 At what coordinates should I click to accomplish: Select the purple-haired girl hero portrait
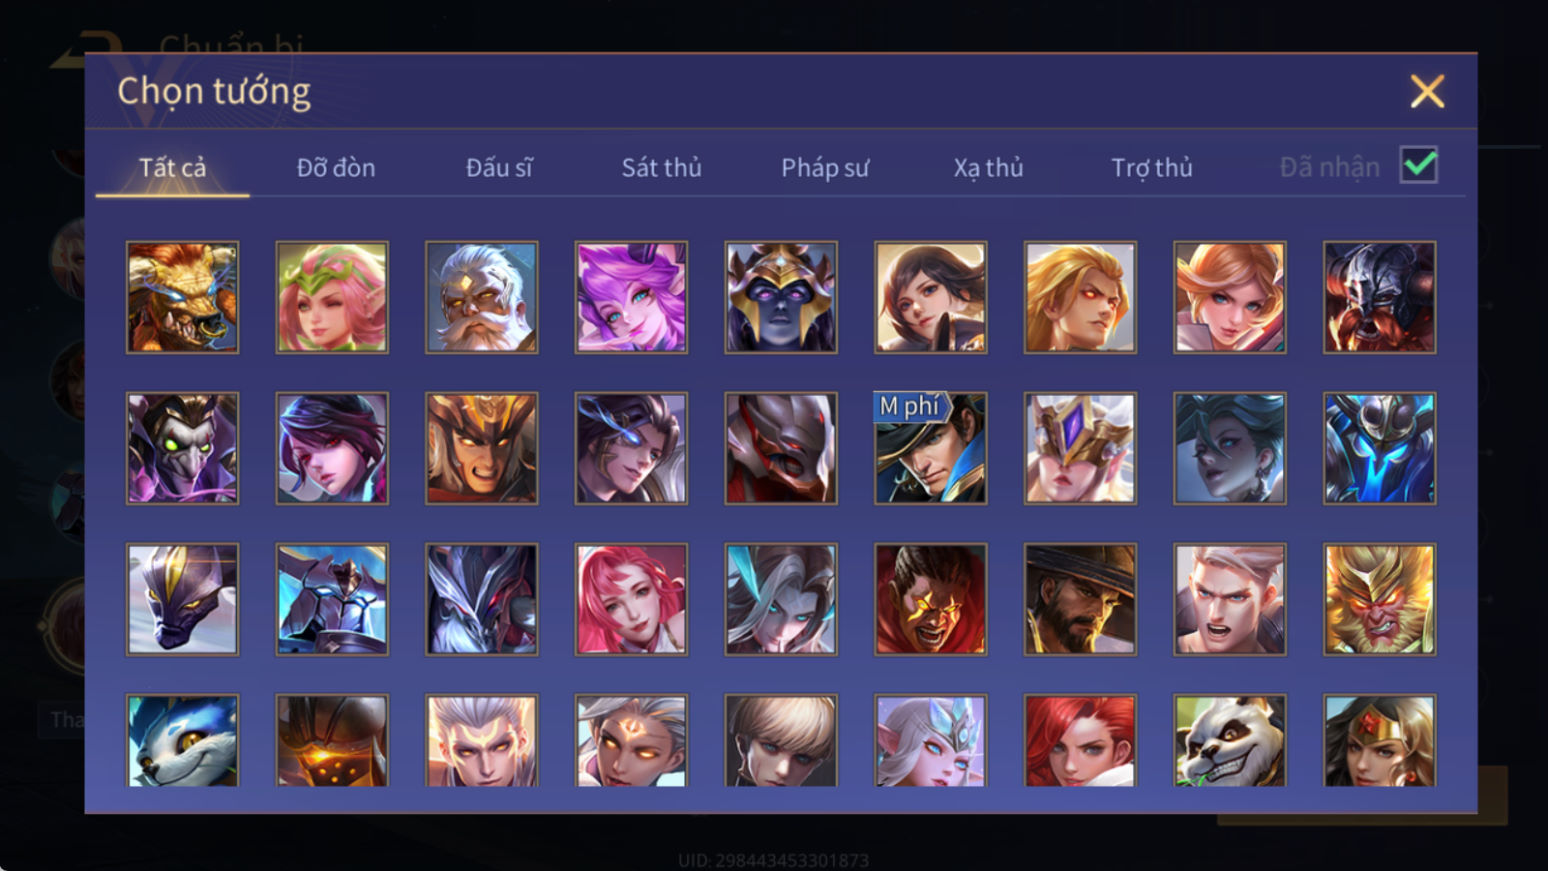coord(631,297)
